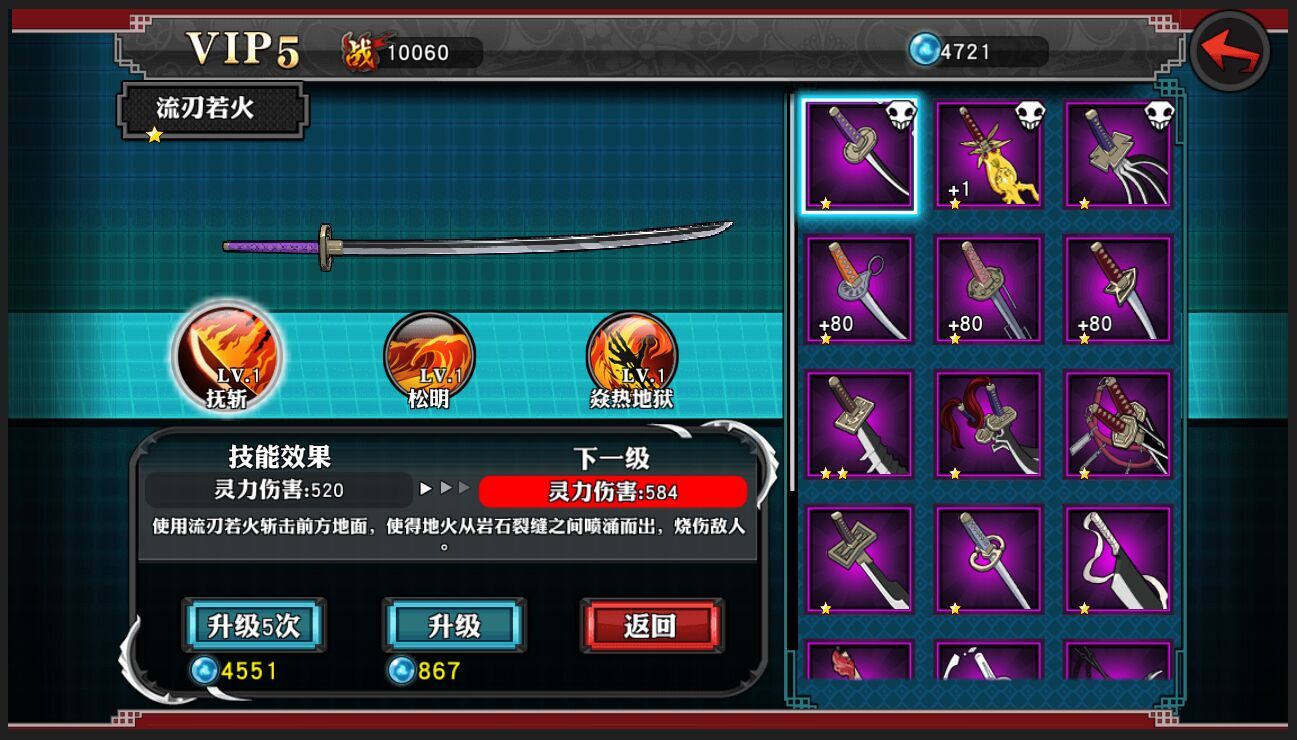Viewport: 1297px width, 740px height.
Task: Pick the claw-bladed sword with skull badge
Action: pyautogui.click(x=1118, y=156)
